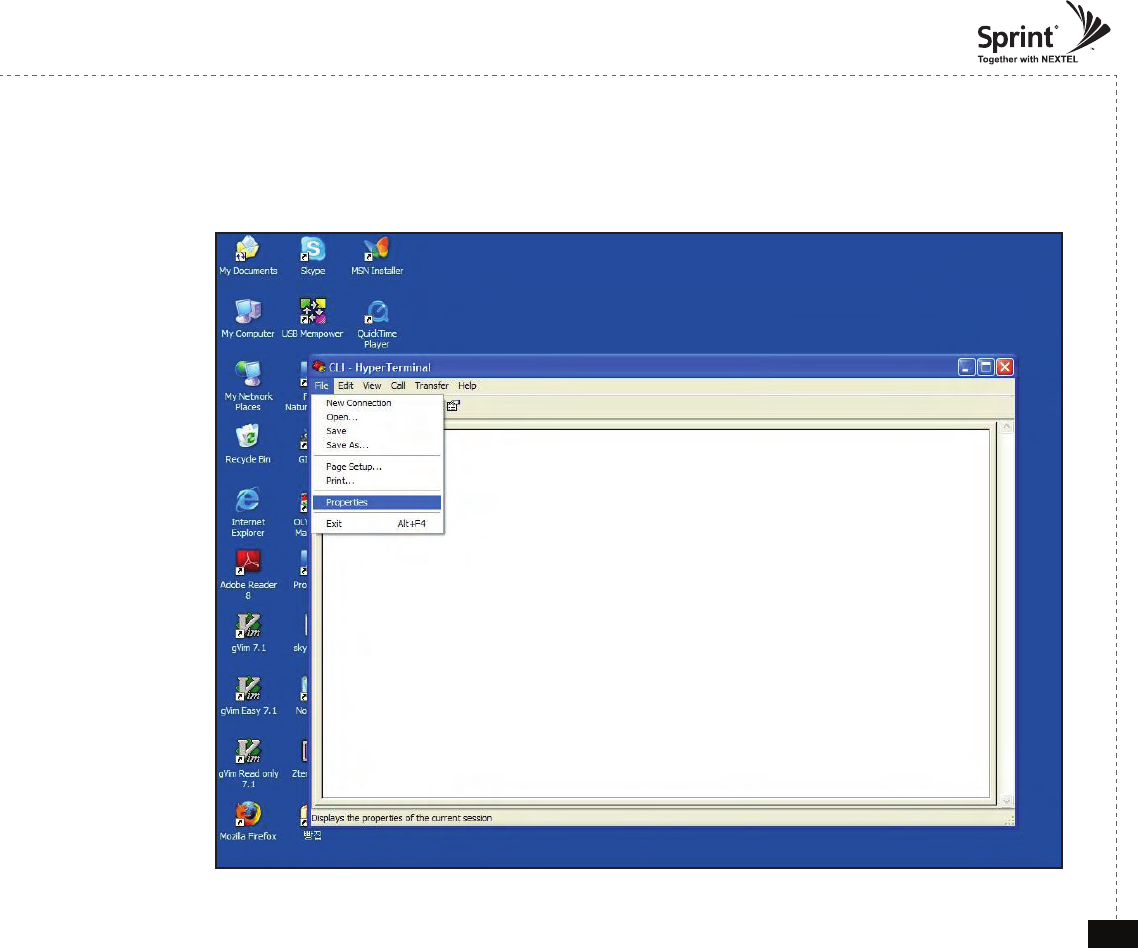1138x948 pixels.
Task: Choose Exit from the File menu
Action: (x=377, y=523)
